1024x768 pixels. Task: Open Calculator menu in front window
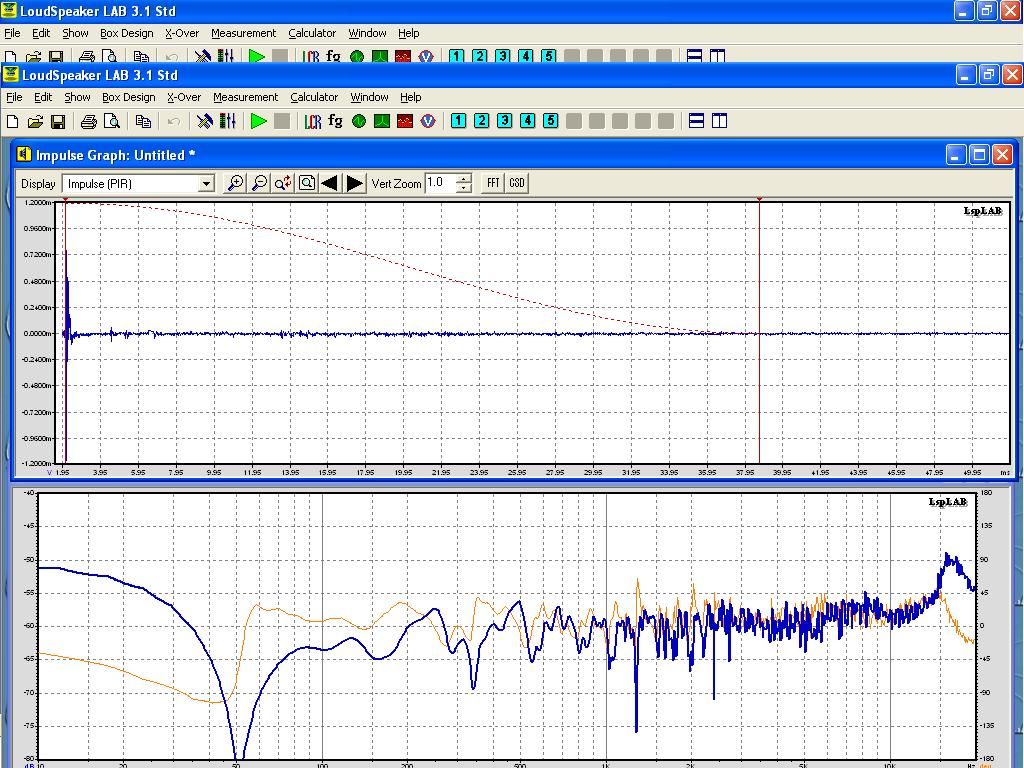[x=314, y=97]
